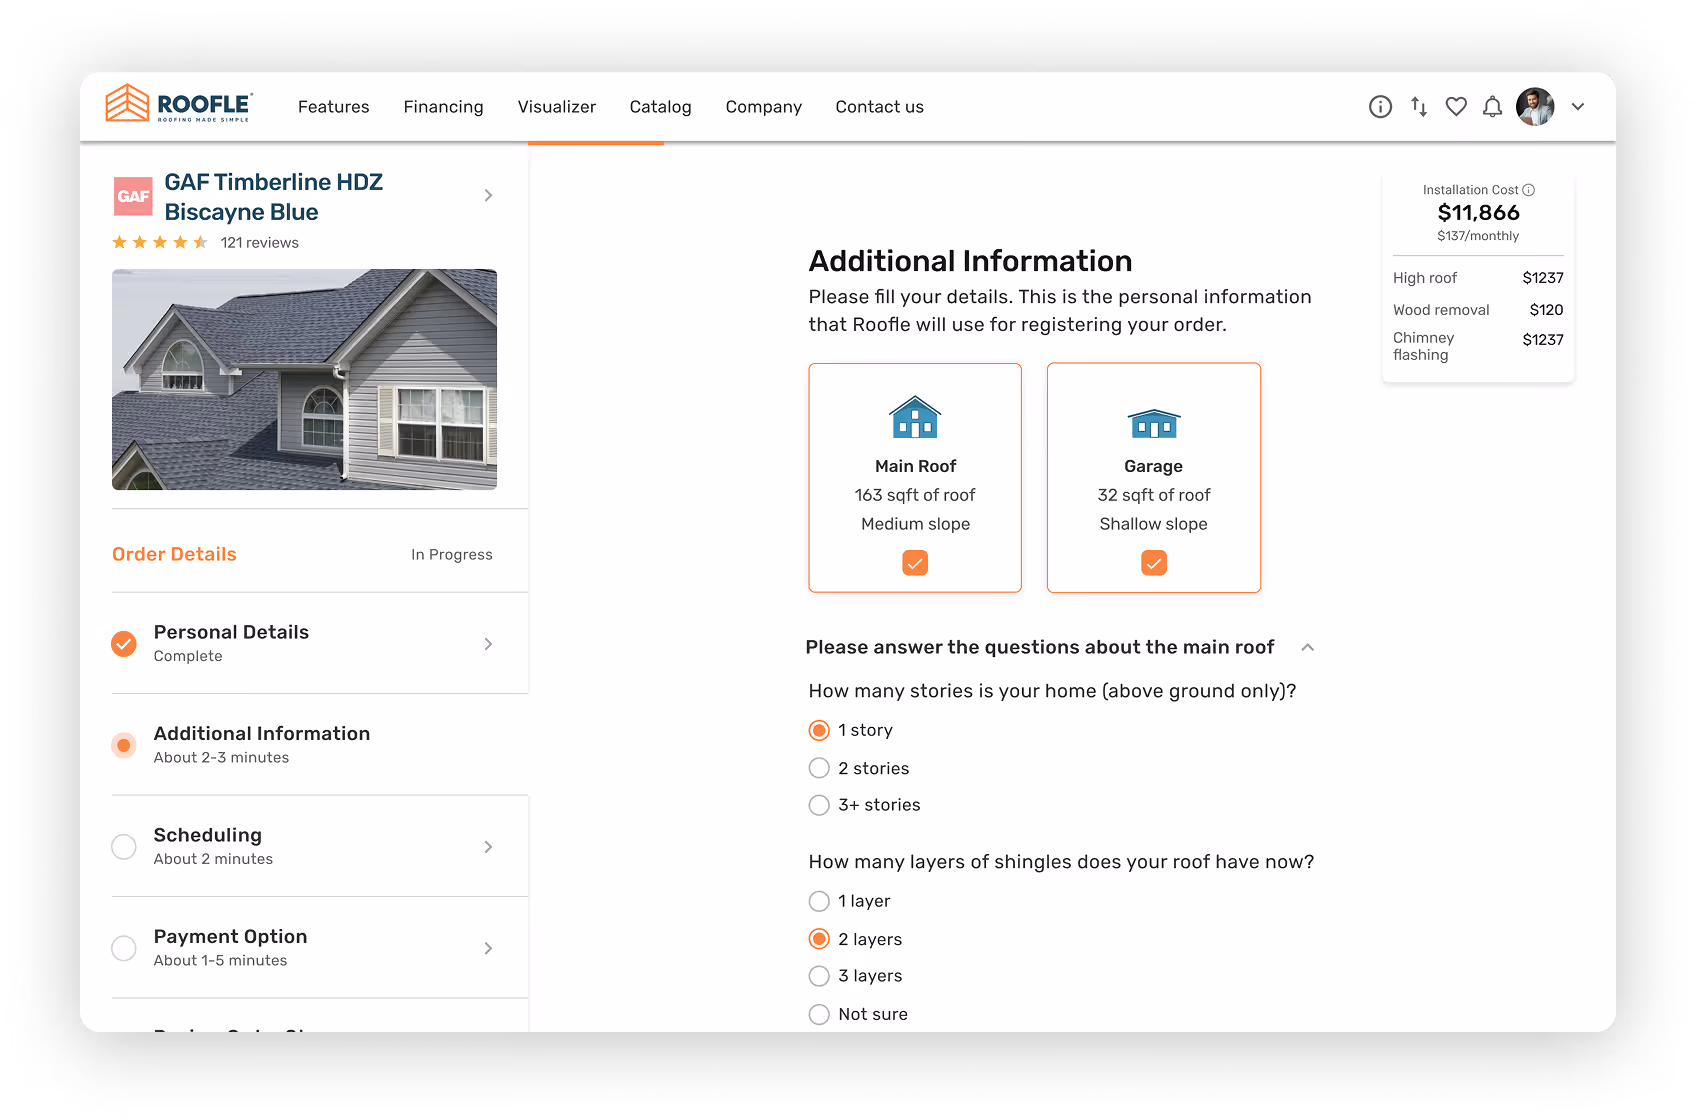Click the Order Details heading
The image size is (1696, 1120).
174,554
